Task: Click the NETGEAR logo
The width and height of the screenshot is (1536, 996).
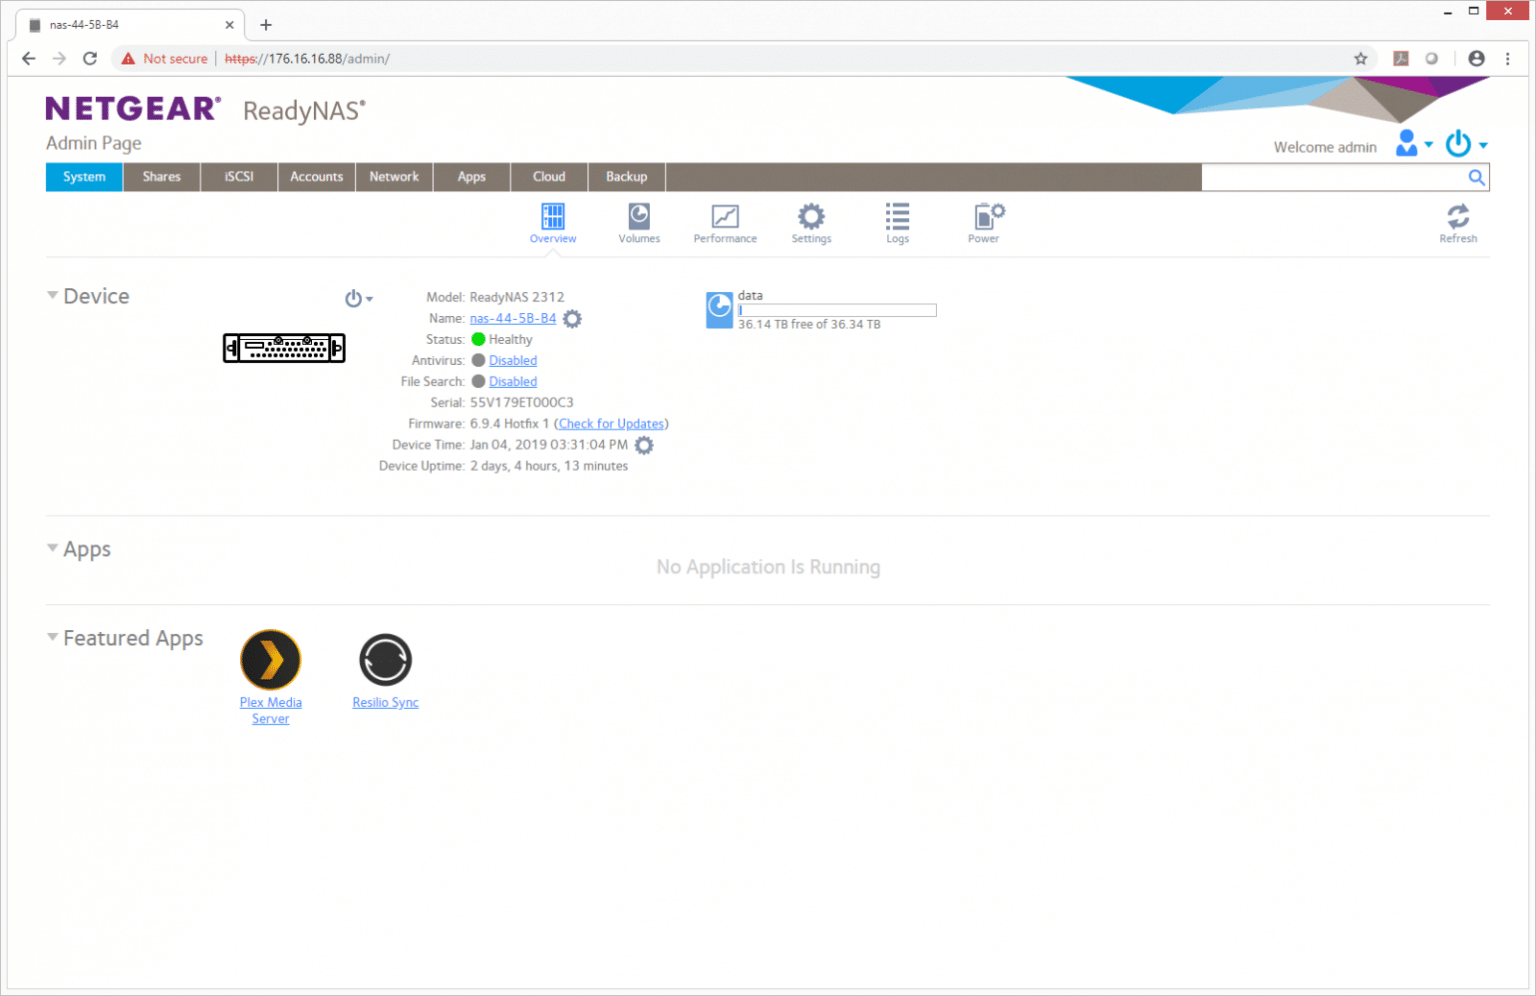Action: pos(133,108)
